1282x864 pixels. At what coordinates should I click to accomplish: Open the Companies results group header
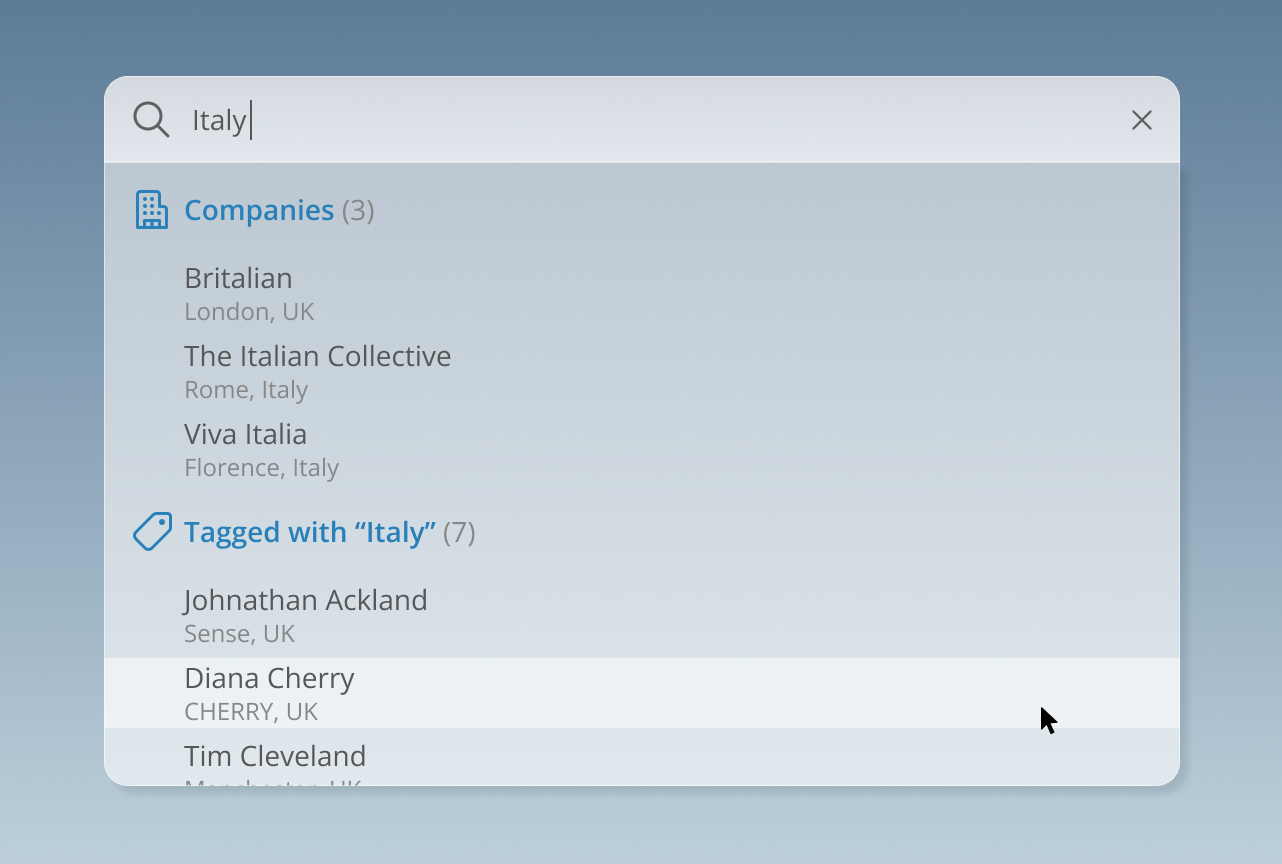[x=259, y=210]
